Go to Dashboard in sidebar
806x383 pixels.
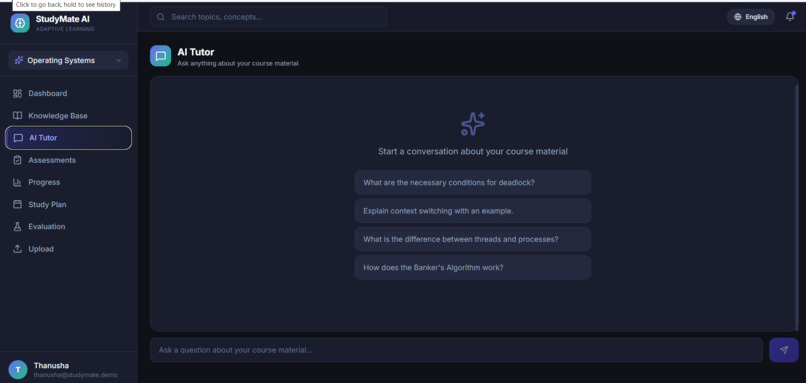68,94
